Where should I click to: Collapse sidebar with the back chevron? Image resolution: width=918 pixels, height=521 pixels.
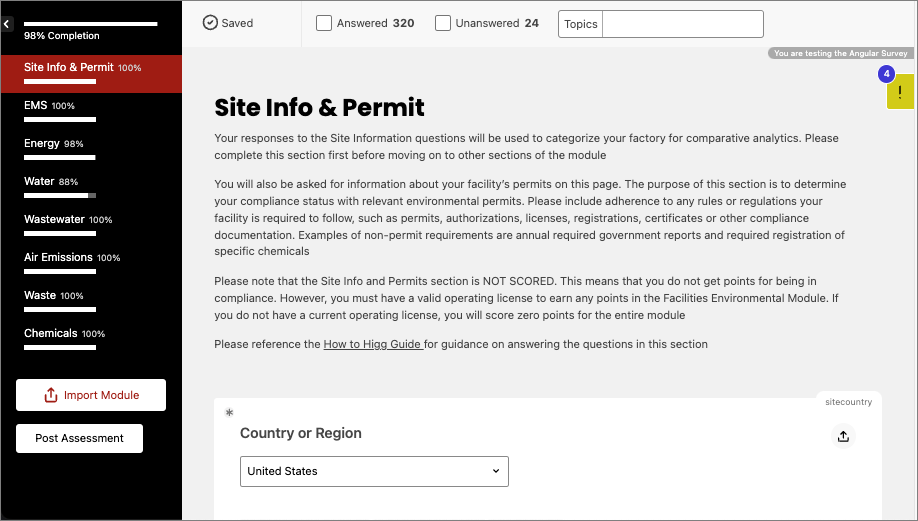[7, 23]
